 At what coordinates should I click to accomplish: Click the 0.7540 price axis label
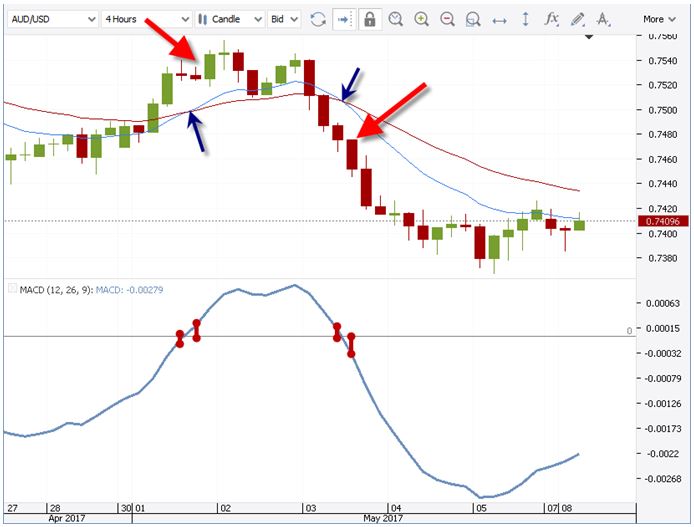pos(663,61)
